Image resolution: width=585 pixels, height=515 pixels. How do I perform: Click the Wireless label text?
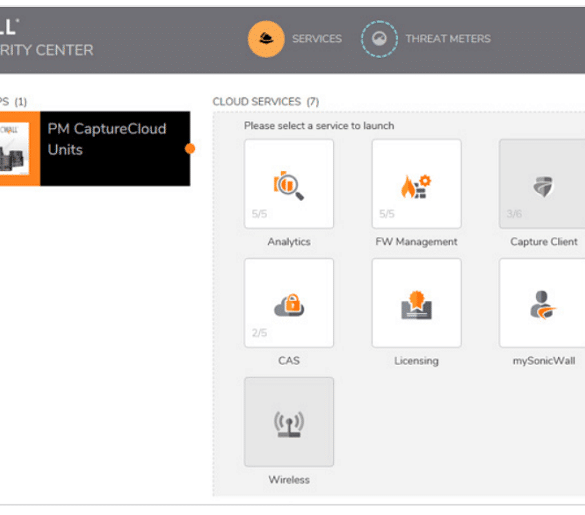(289, 480)
